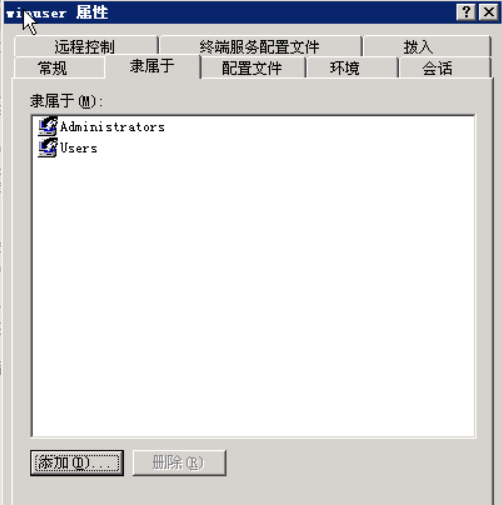
Task: Click the 删除(R) button
Action: pyautogui.click(x=179, y=463)
